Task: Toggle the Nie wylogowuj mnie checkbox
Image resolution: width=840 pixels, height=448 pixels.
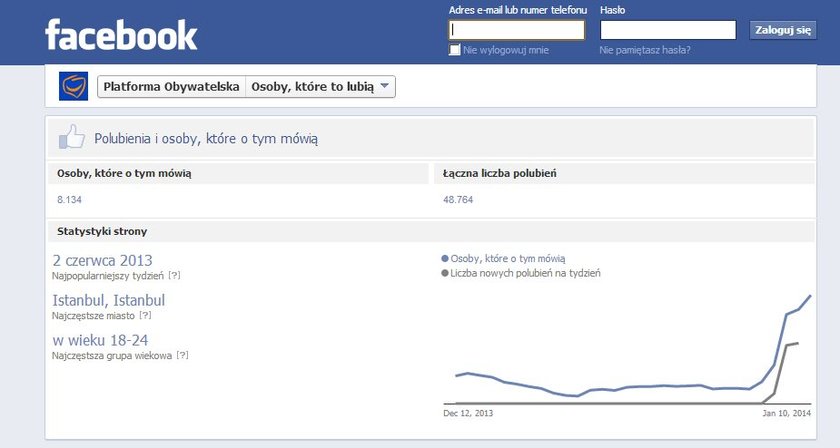Action: pos(455,49)
